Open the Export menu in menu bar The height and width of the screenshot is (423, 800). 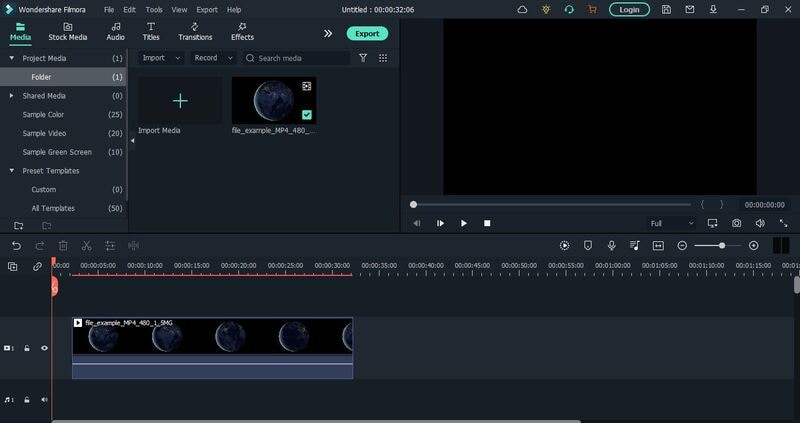207,10
